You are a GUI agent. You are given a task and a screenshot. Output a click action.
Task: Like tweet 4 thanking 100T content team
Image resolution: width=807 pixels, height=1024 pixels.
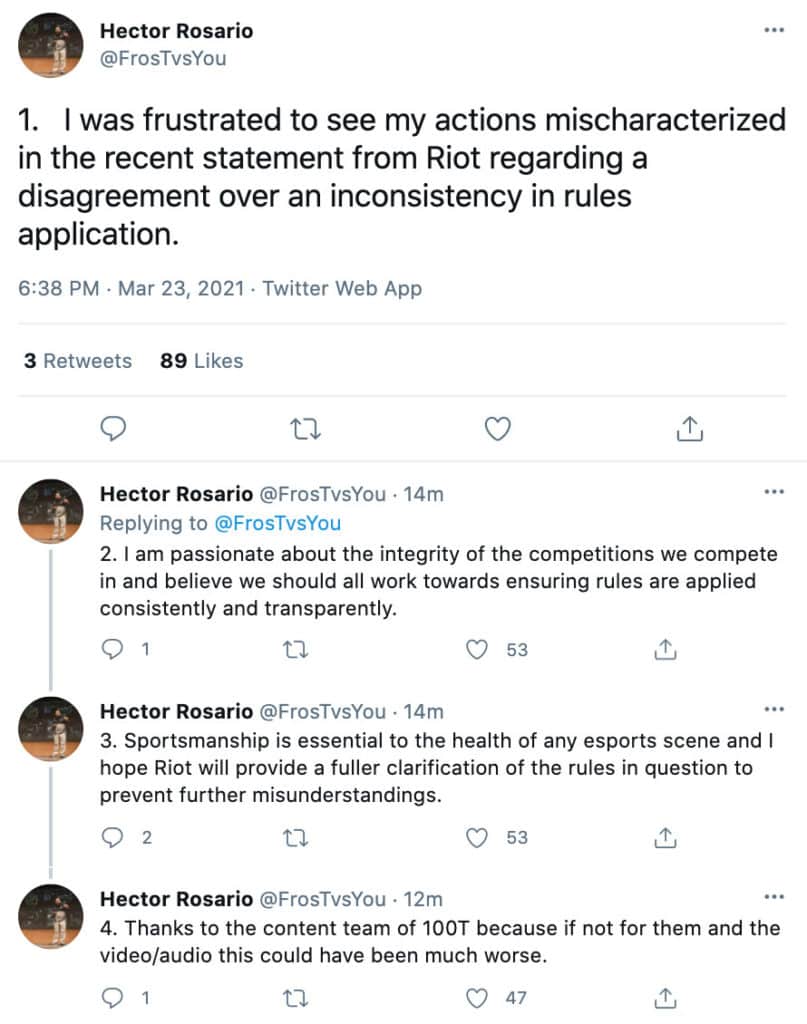pyautogui.click(x=478, y=997)
